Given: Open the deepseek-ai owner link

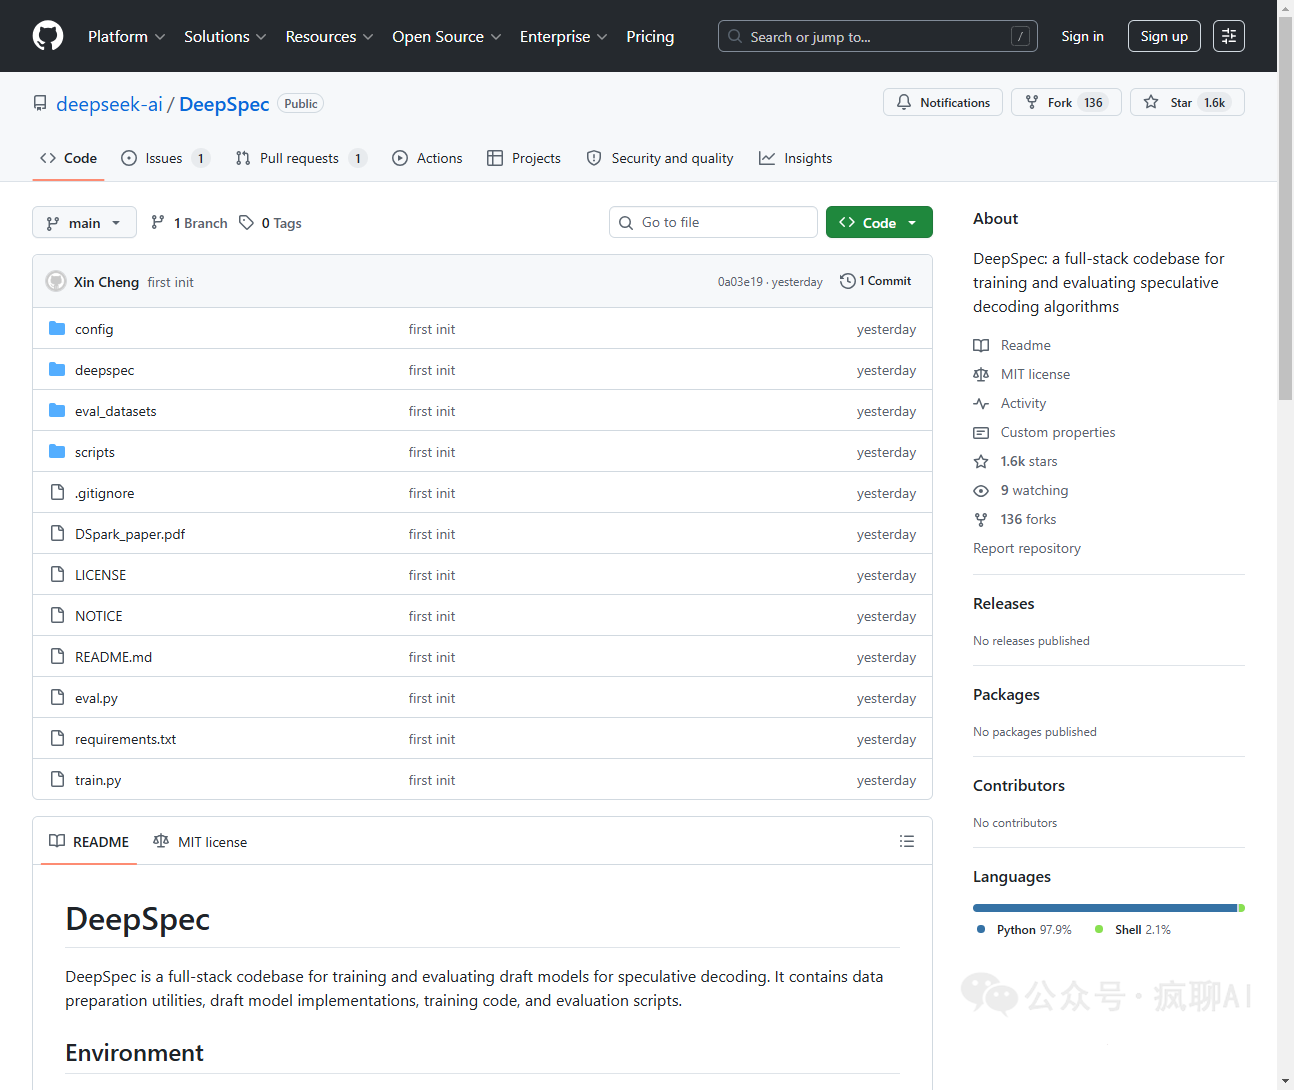Looking at the screenshot, I should [109, 104].
